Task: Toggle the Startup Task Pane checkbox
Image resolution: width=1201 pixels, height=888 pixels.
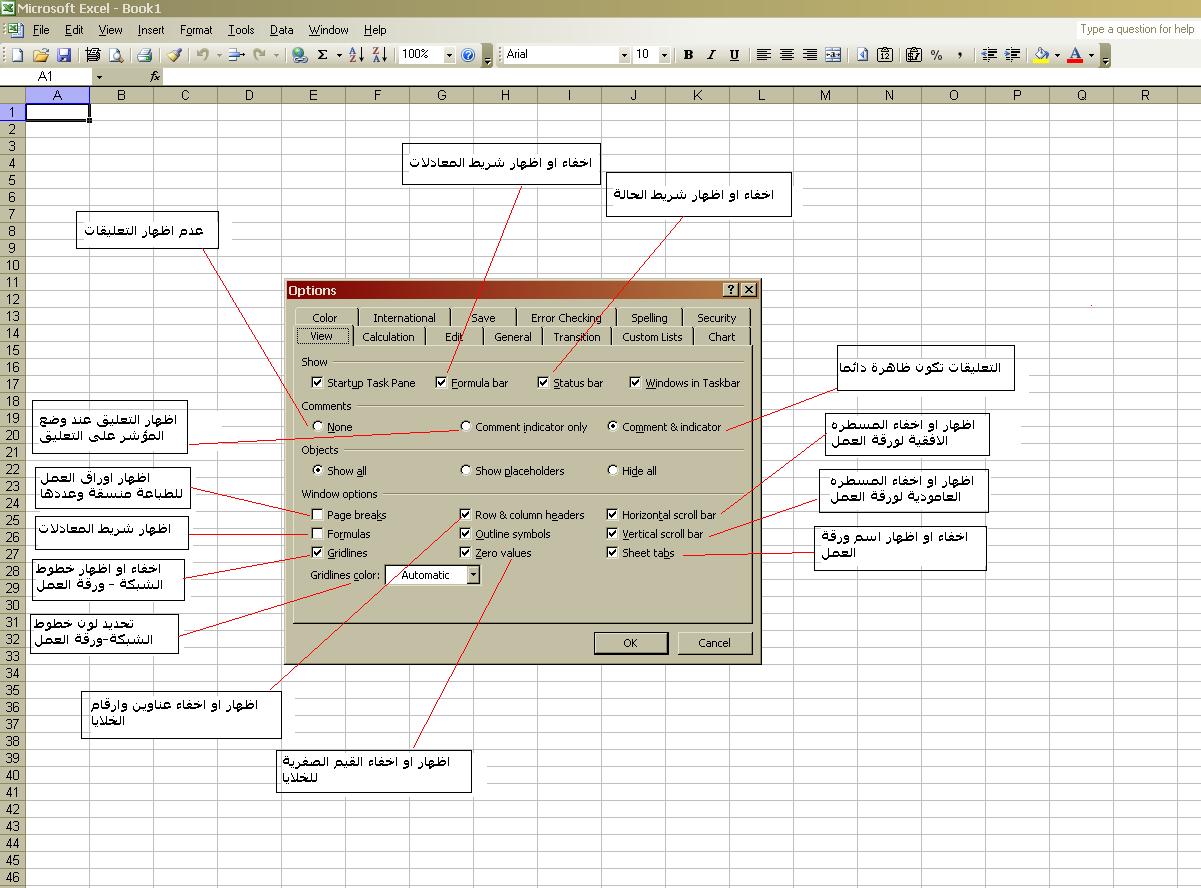Action: click(317, 383)
